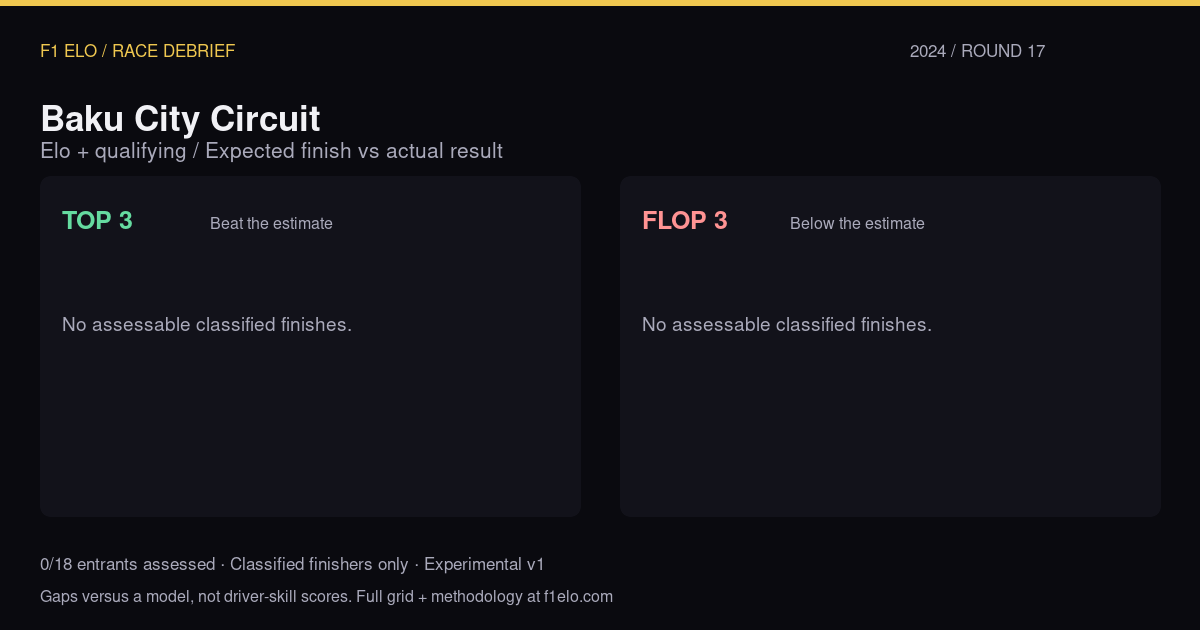The image size is (1200, 630).
Task: Click the 0/18 entrants assessed text
Action: pyautogui.click(x=127, y=565)
